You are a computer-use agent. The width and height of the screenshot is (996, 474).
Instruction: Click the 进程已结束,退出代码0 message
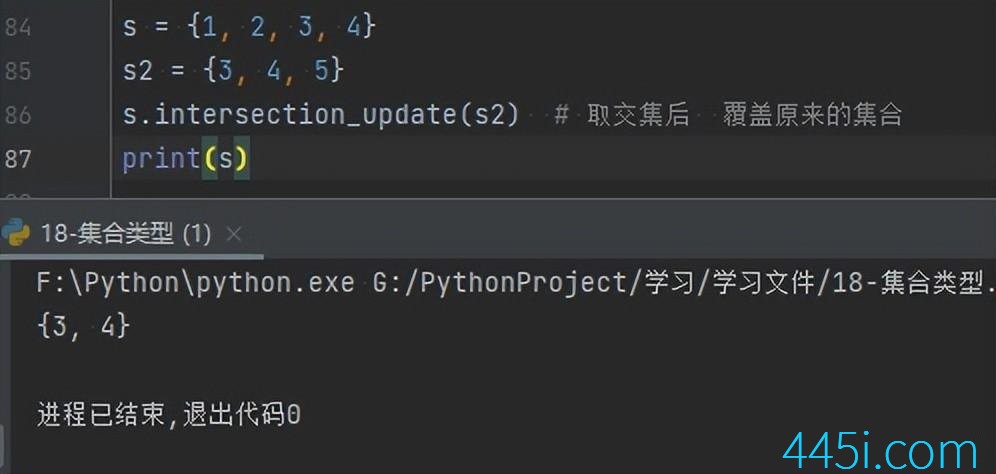tap(168, 416)
